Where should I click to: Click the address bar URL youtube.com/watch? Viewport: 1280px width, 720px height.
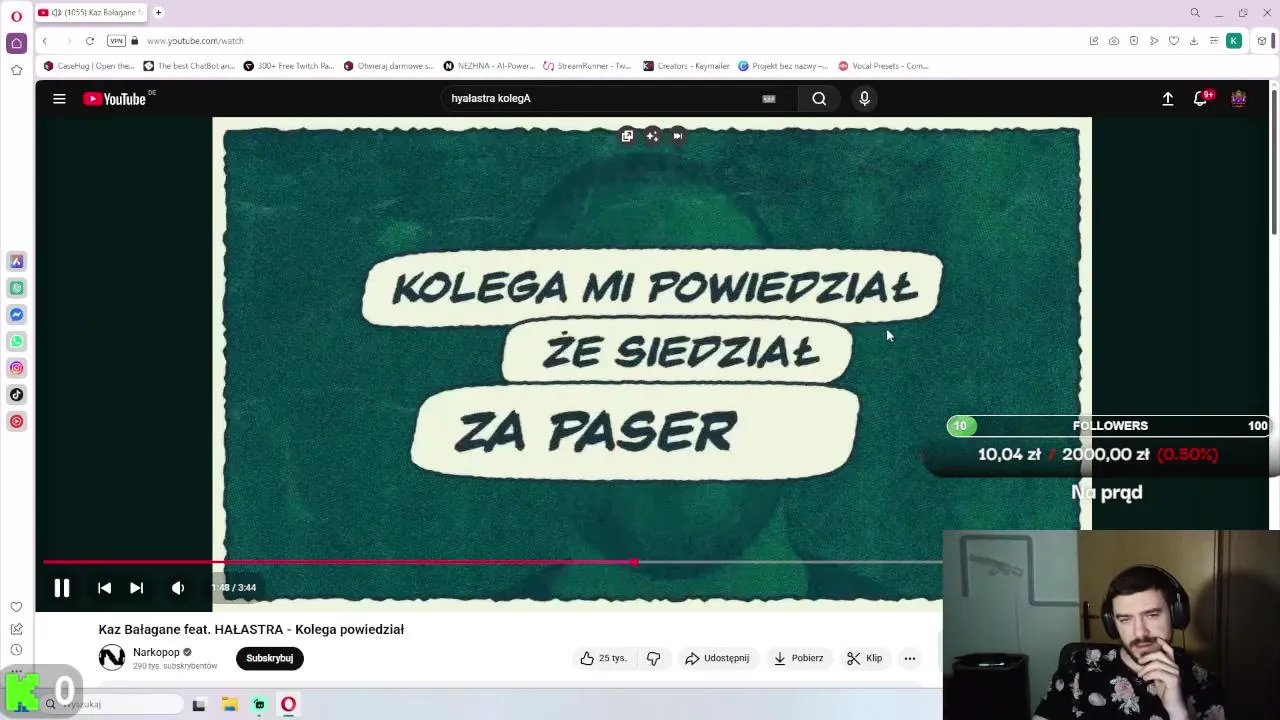(195, 41)
